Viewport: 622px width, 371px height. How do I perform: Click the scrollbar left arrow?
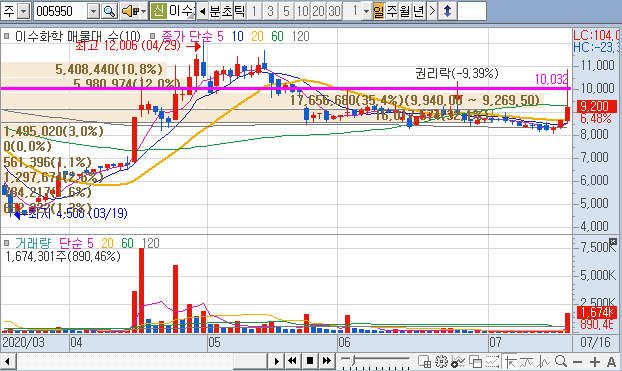(8, 361)
